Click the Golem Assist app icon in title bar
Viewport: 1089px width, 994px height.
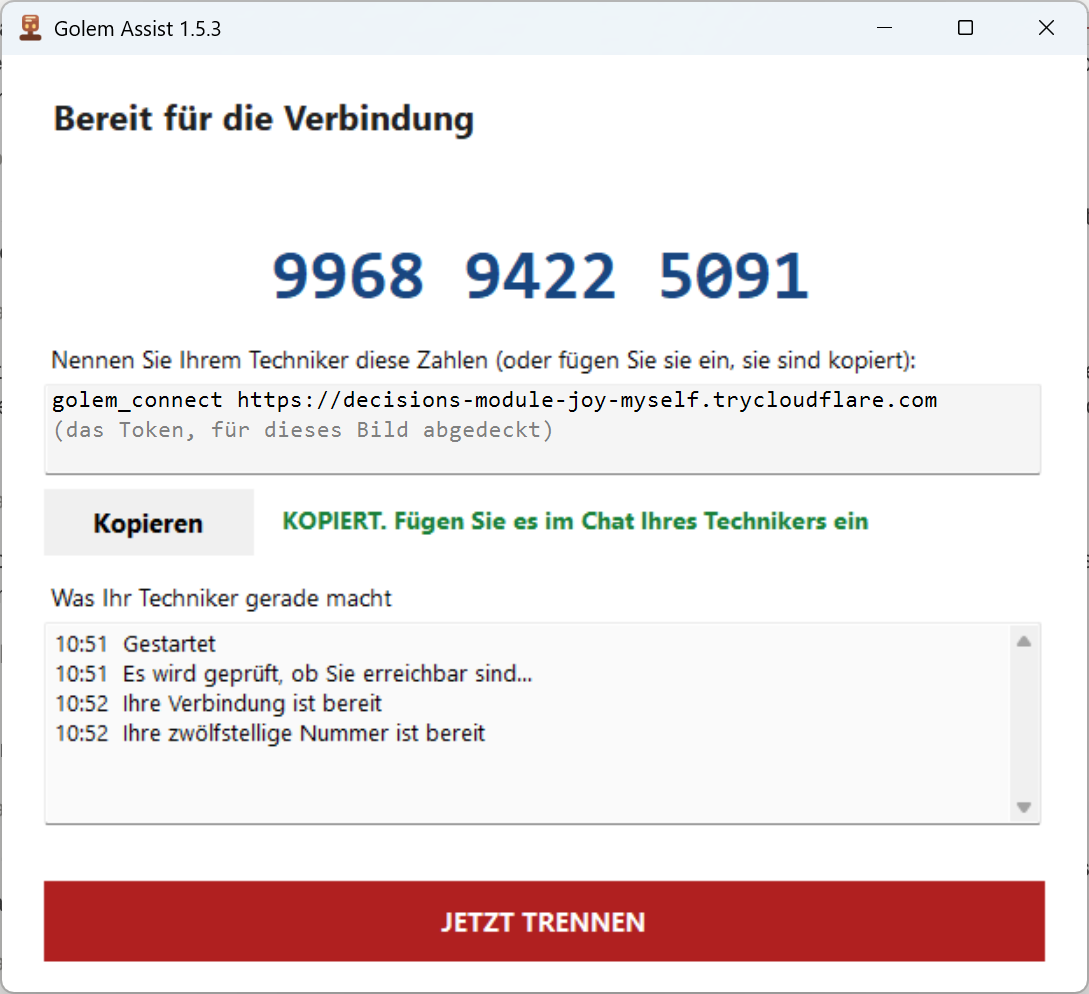30,28
